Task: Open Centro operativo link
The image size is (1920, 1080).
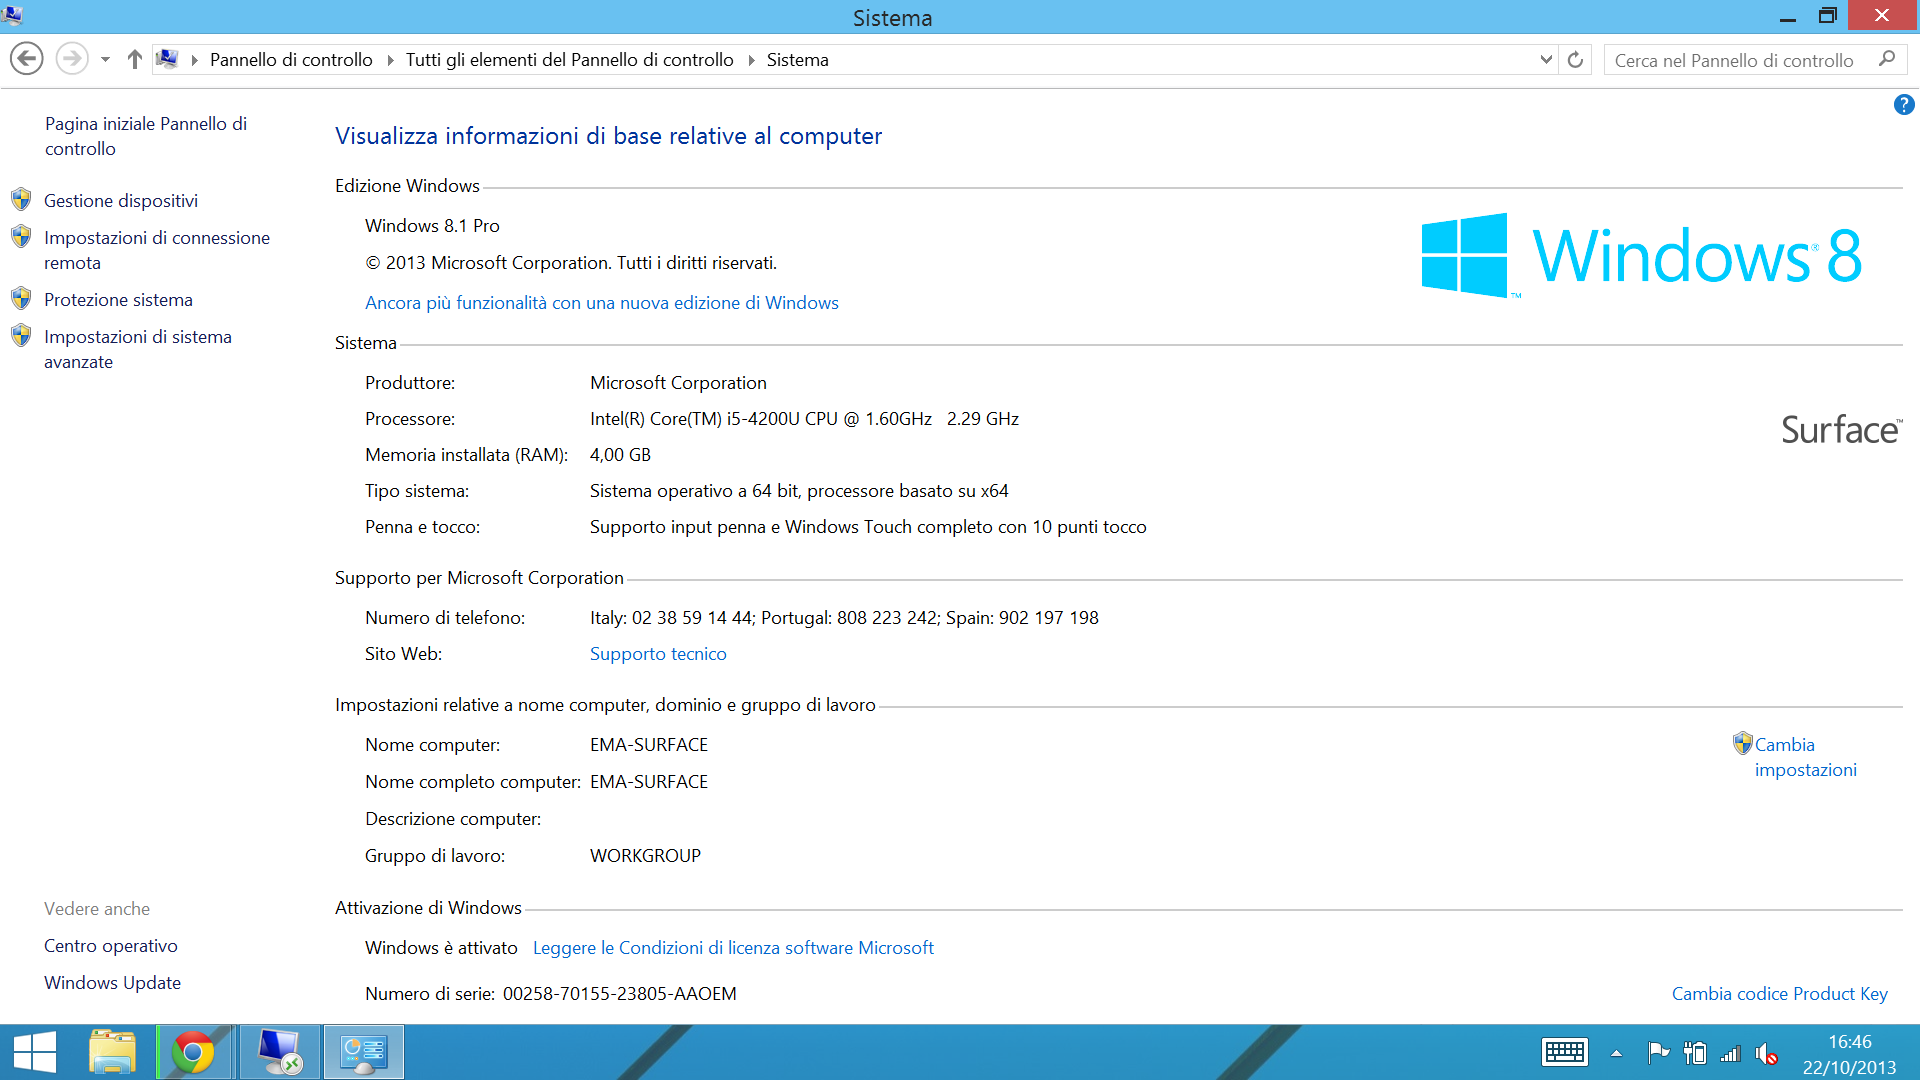Action: (x=111, y=946)
